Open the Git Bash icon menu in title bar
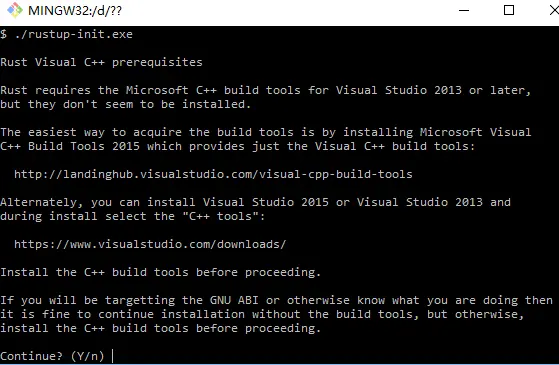The image size is (559, 365). tap(15, 10)
